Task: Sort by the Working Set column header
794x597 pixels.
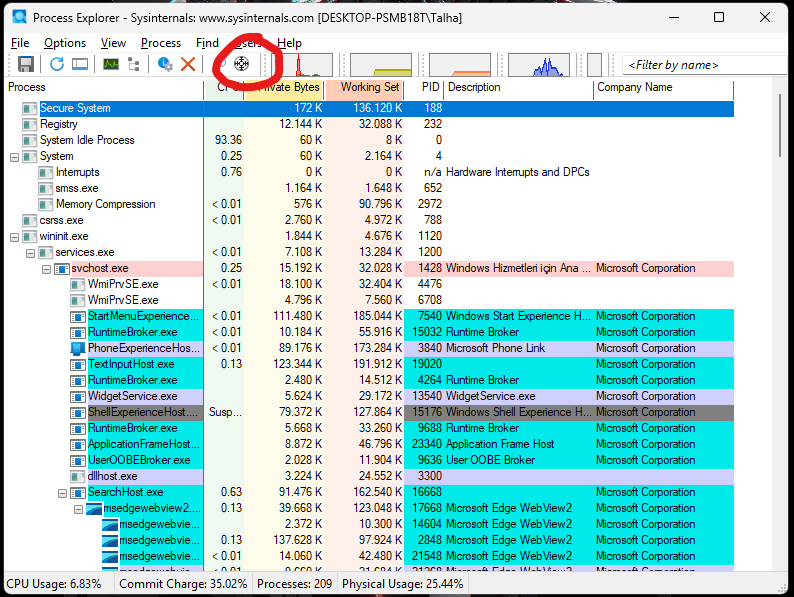Action: 365,87
